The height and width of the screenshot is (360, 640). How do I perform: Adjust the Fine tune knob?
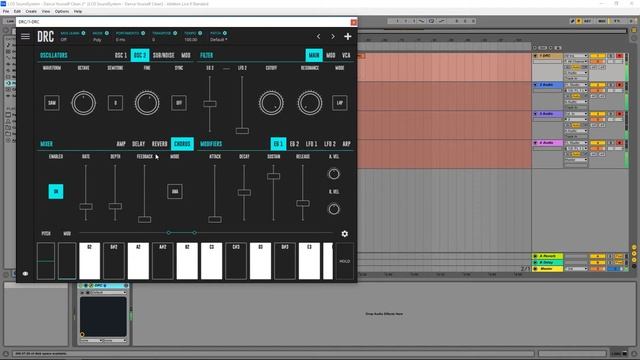point(147,103)
